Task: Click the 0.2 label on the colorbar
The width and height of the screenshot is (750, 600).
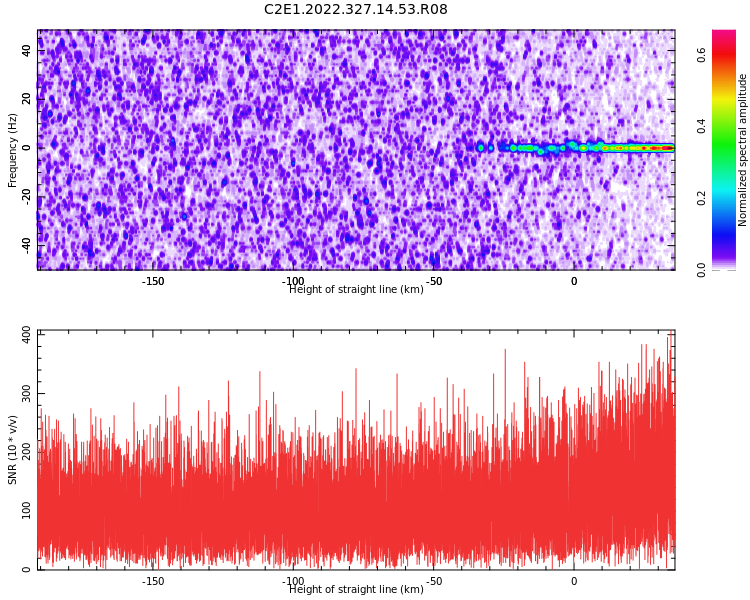Action: coord(701,198)
